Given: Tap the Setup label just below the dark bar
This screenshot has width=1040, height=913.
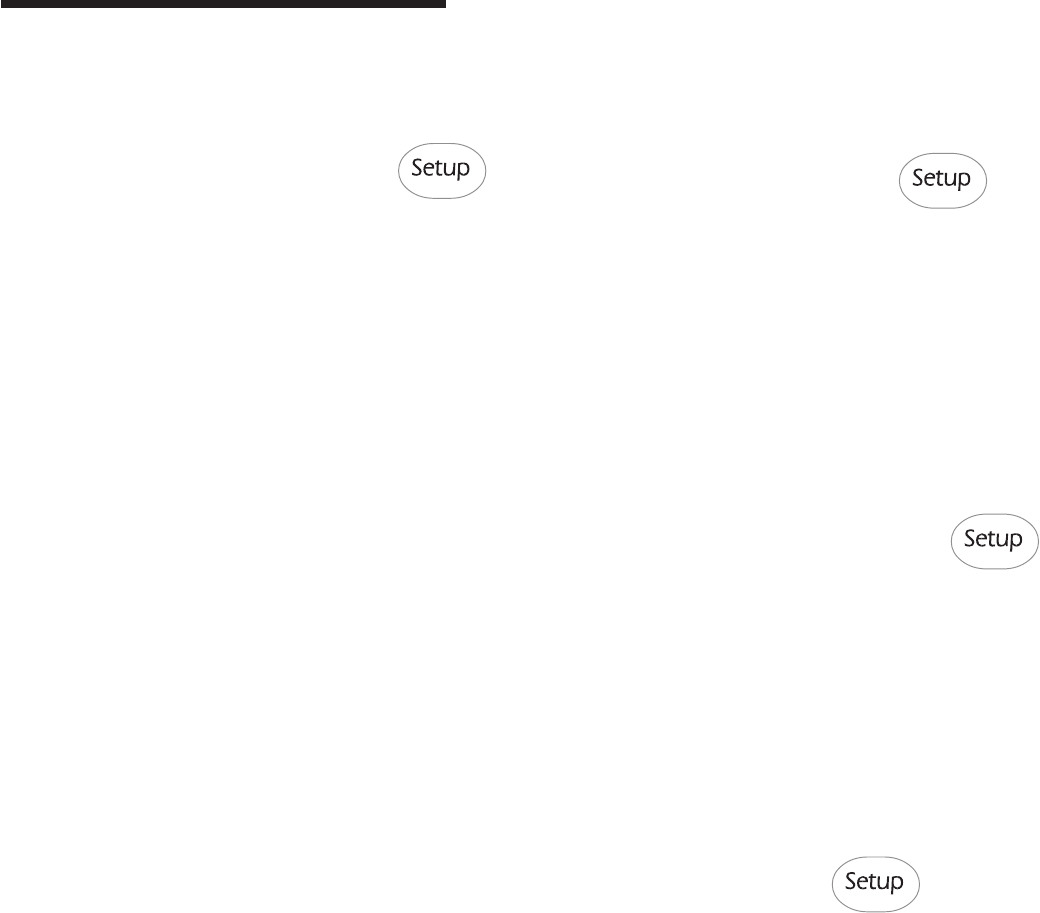Looking at the screenshot, I should tap(440, 168).
